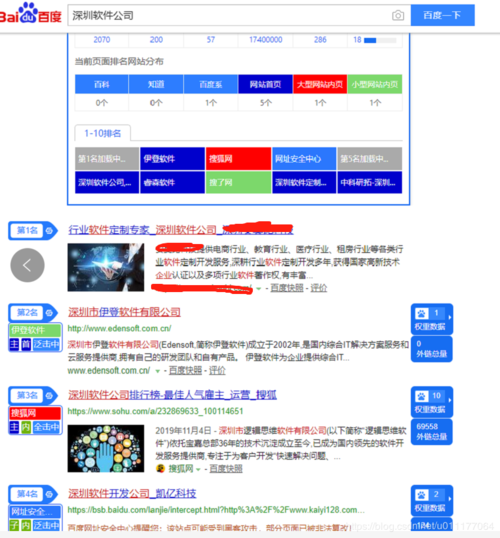The width and height of the screenshot is (500, 538).
Task: Click 评价 for the edensoft result
Action: point(217,371)
